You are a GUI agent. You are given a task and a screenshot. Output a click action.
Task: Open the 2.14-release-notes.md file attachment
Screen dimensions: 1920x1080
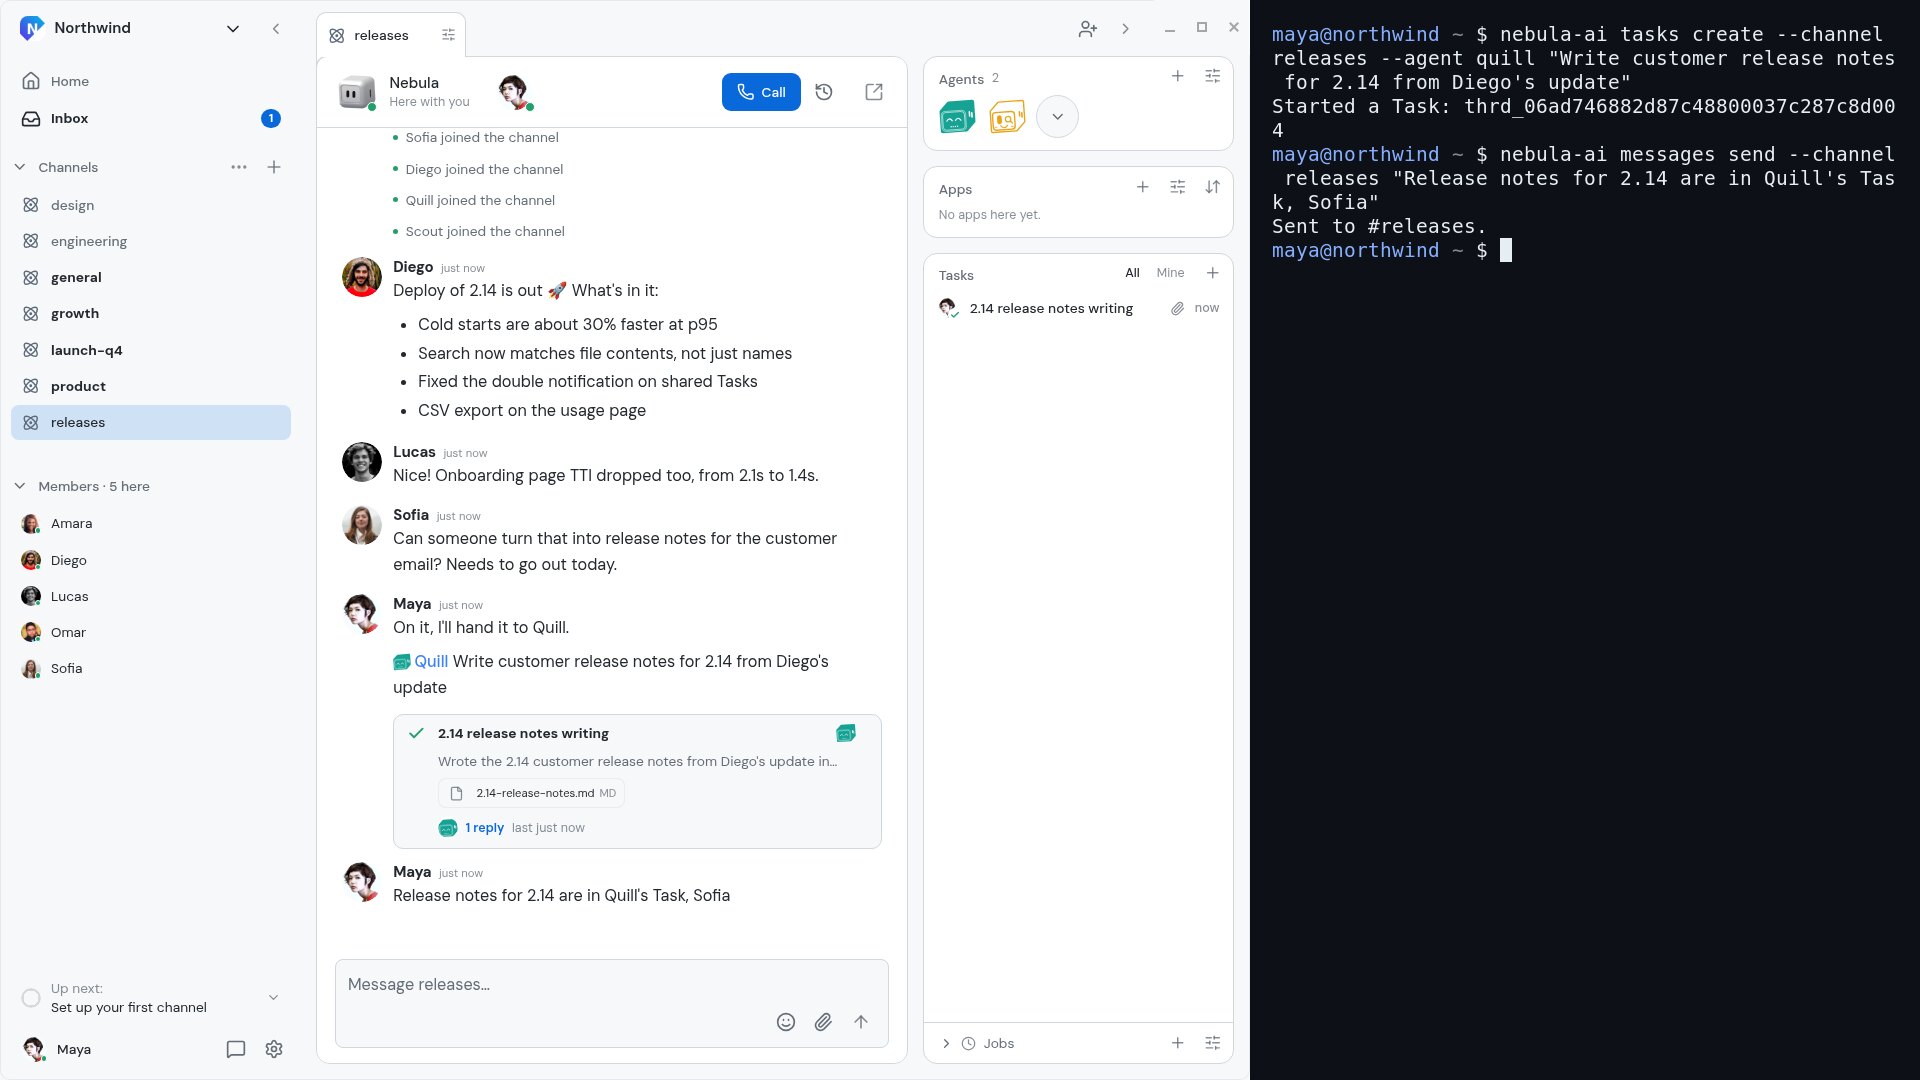click(x=531, y=793)
